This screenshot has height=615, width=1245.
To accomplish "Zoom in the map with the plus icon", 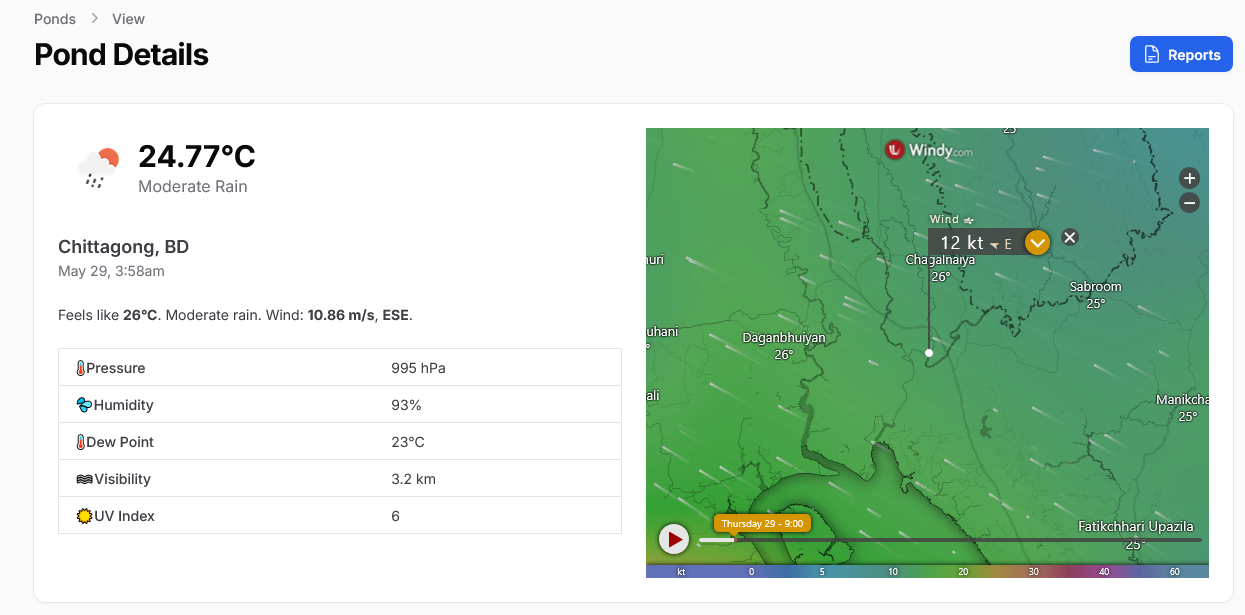I will tap(1189, 178).
